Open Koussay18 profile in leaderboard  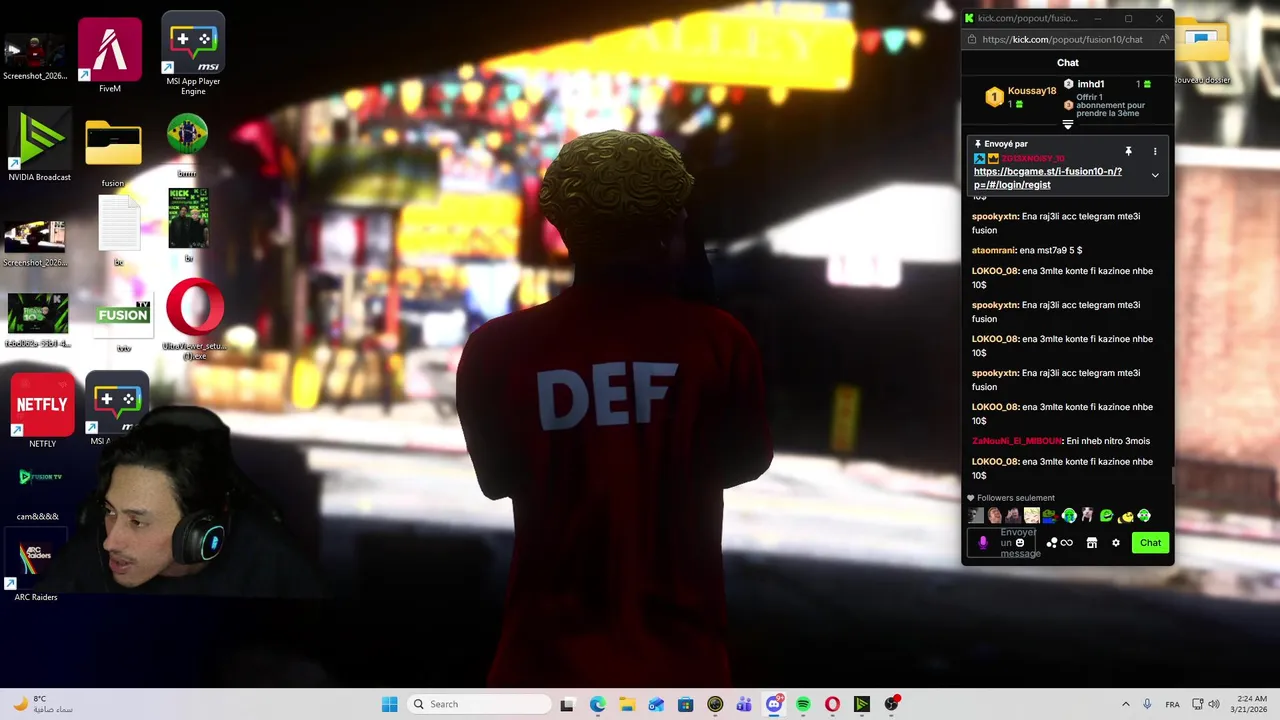click(x=1032, y=91)
